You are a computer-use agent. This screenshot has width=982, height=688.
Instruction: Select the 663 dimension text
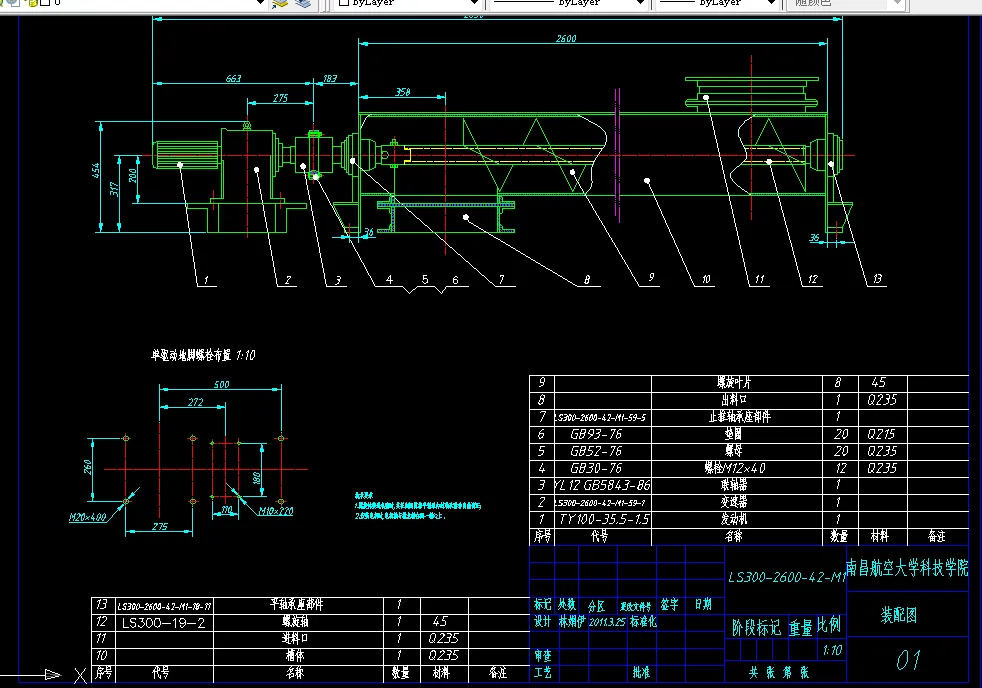(233, 78)
